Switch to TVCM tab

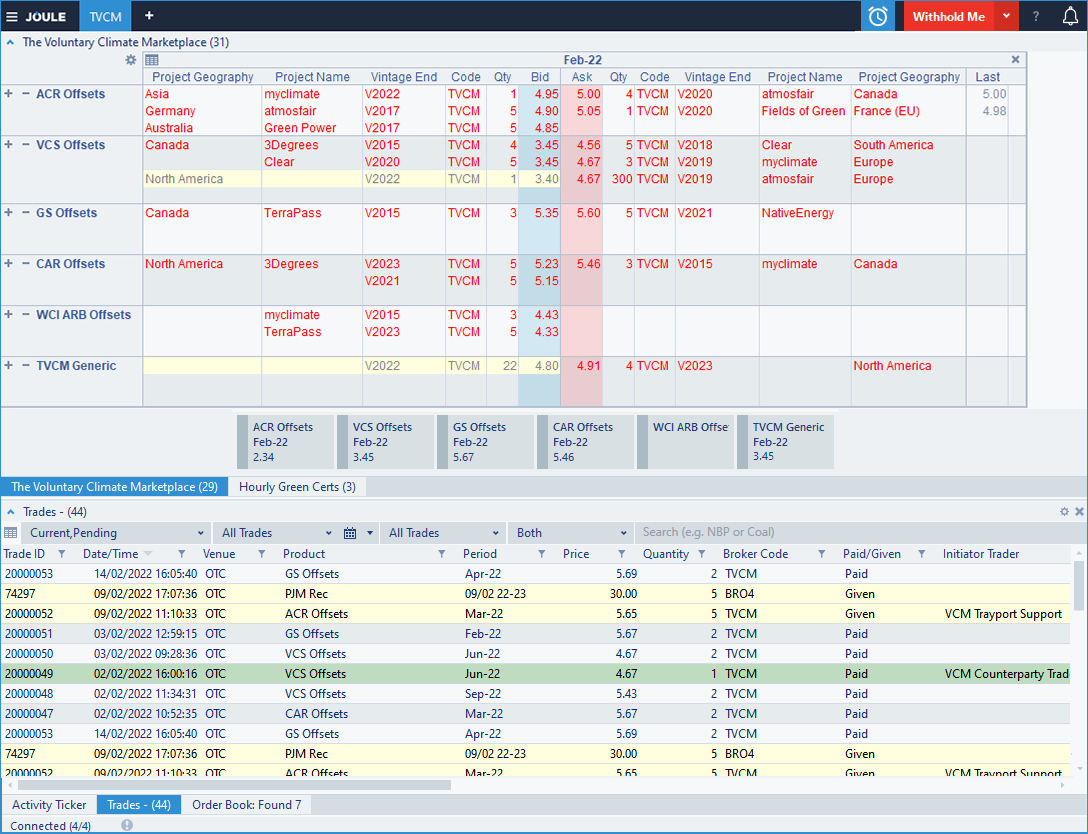pyautogui.click(x=105, y=16)
